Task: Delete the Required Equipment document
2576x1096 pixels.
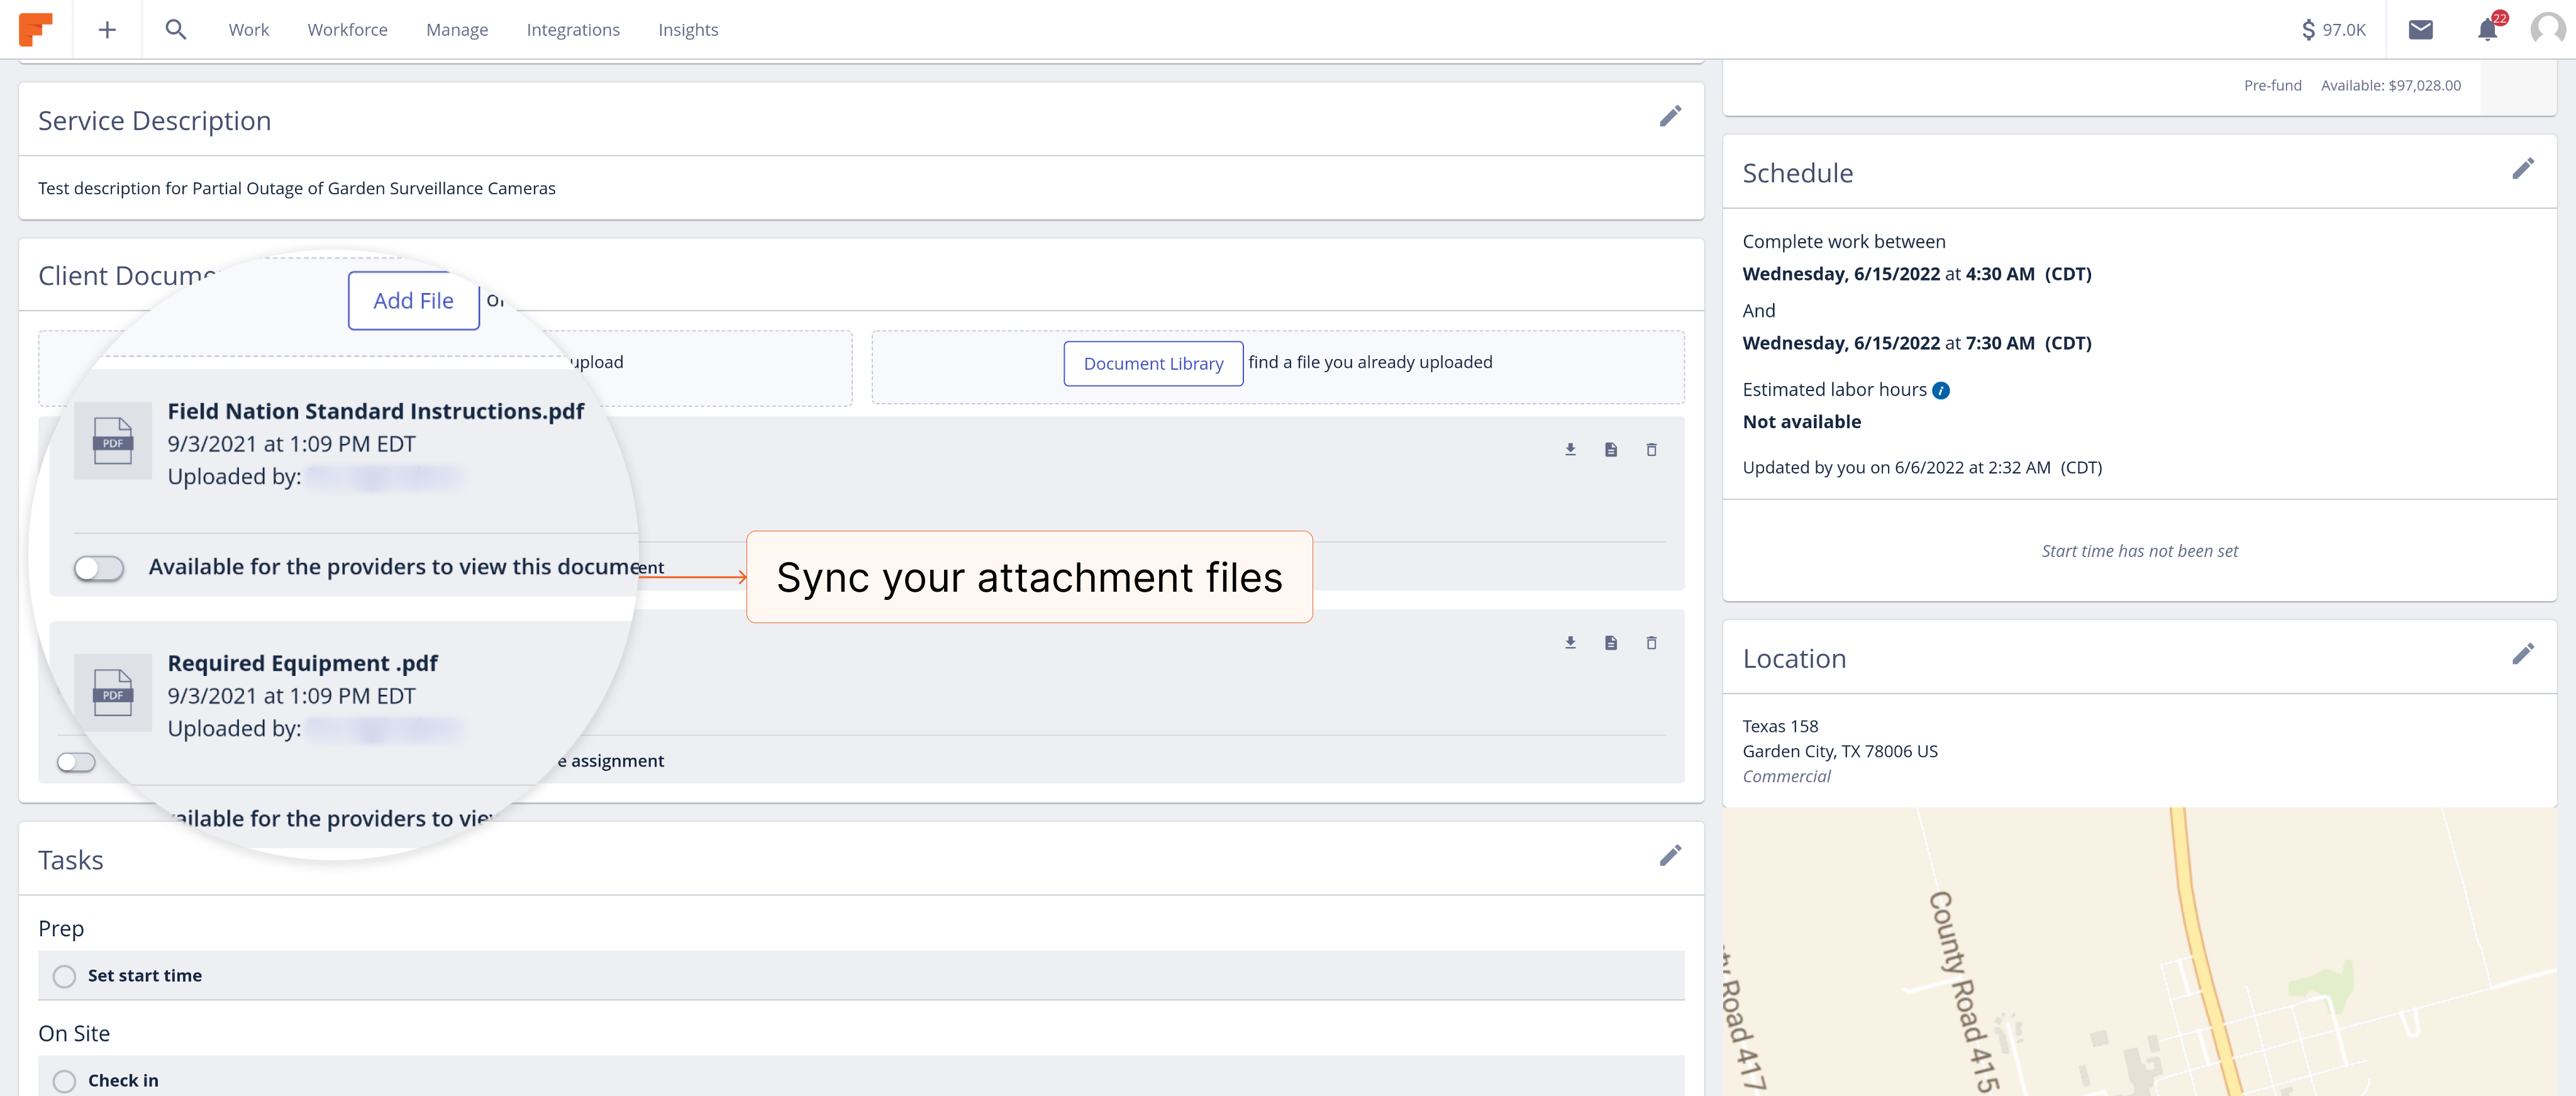Action: coord(1651,643)
